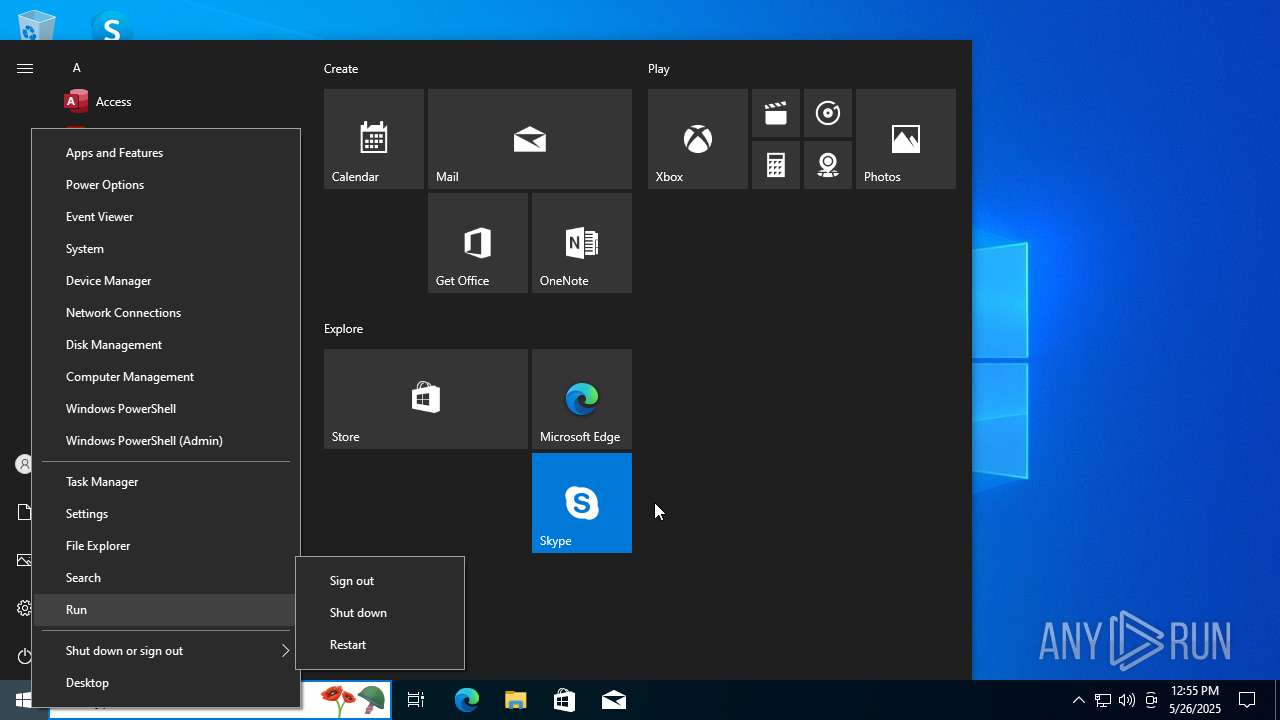This screenshot has width=1280, height=720.
Task: Click the Settings gear in Start sidebar
Action: (x=25, y=608)
